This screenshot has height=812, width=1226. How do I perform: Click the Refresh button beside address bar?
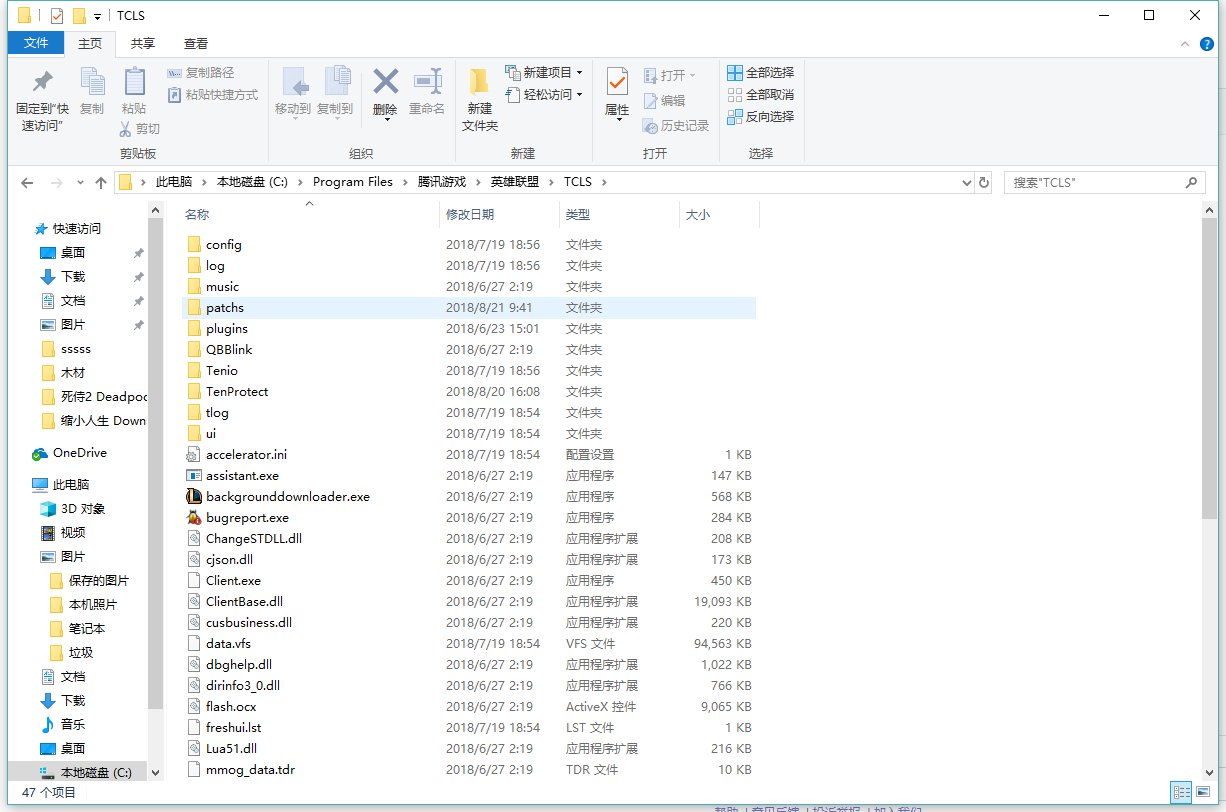pyautogui.click(x=984, y=183)
